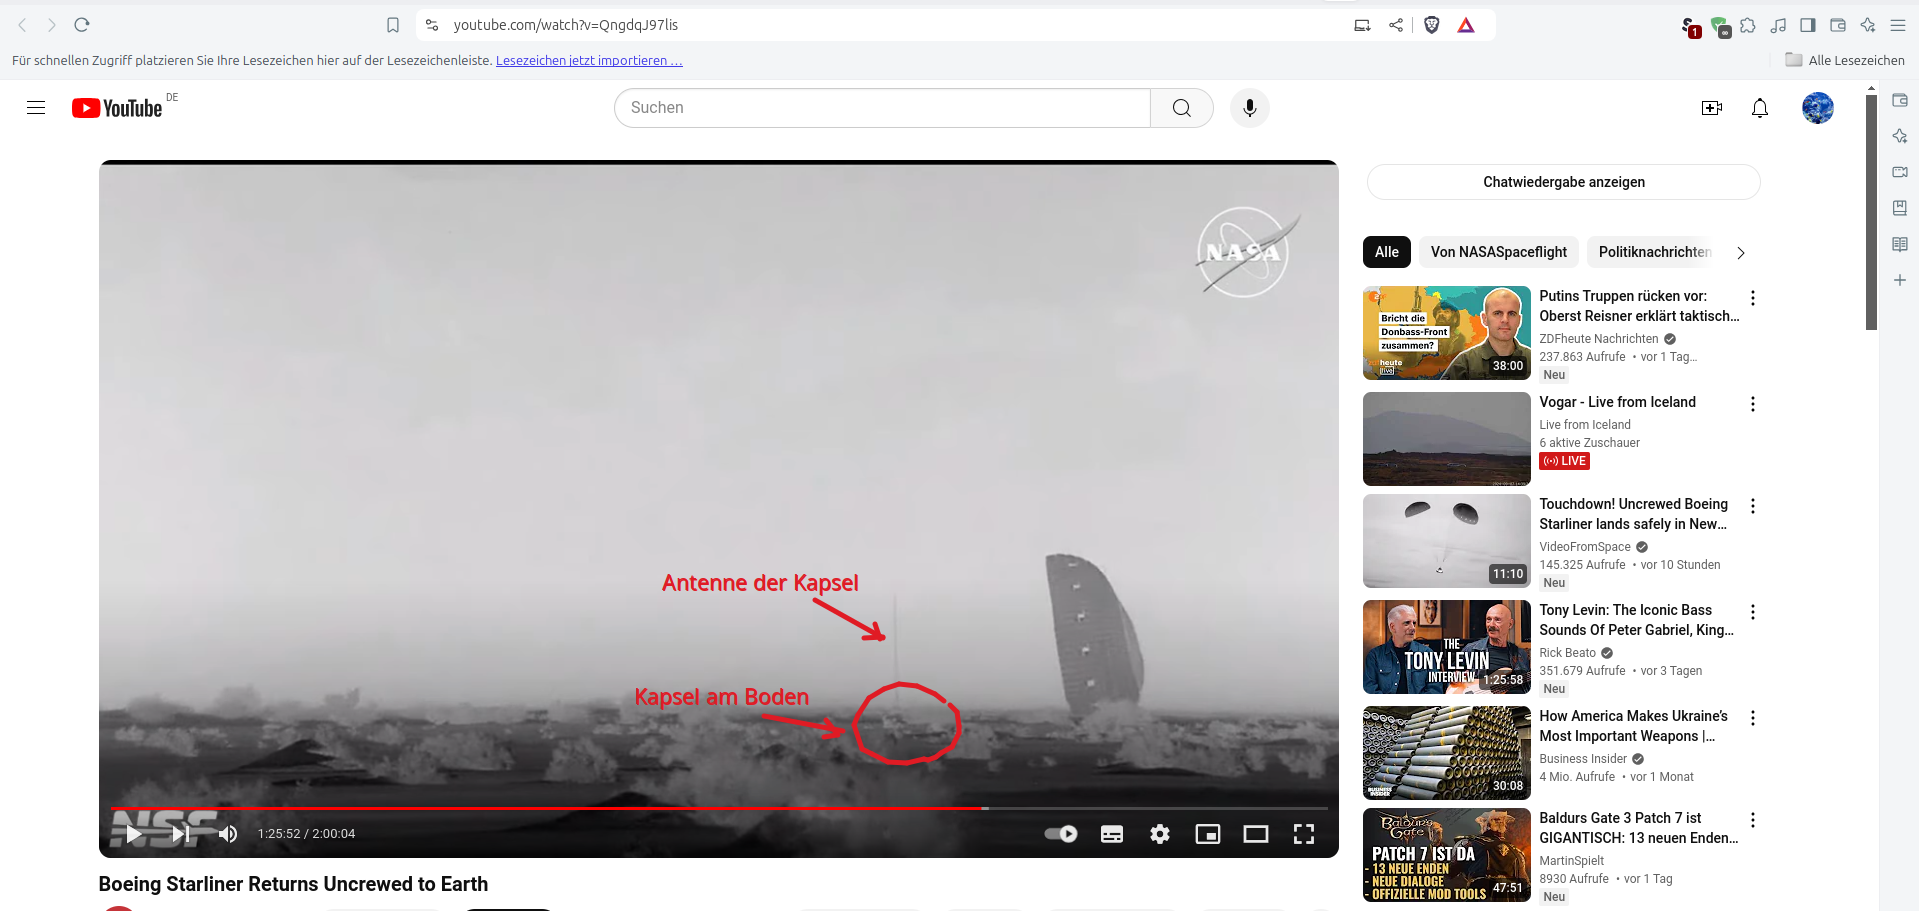Image resolution: width=1919 pixels, height=911 pixels.
Task: Open Tony Levin: The Iconic Bass title
Action: click(x=1636, y=620)
